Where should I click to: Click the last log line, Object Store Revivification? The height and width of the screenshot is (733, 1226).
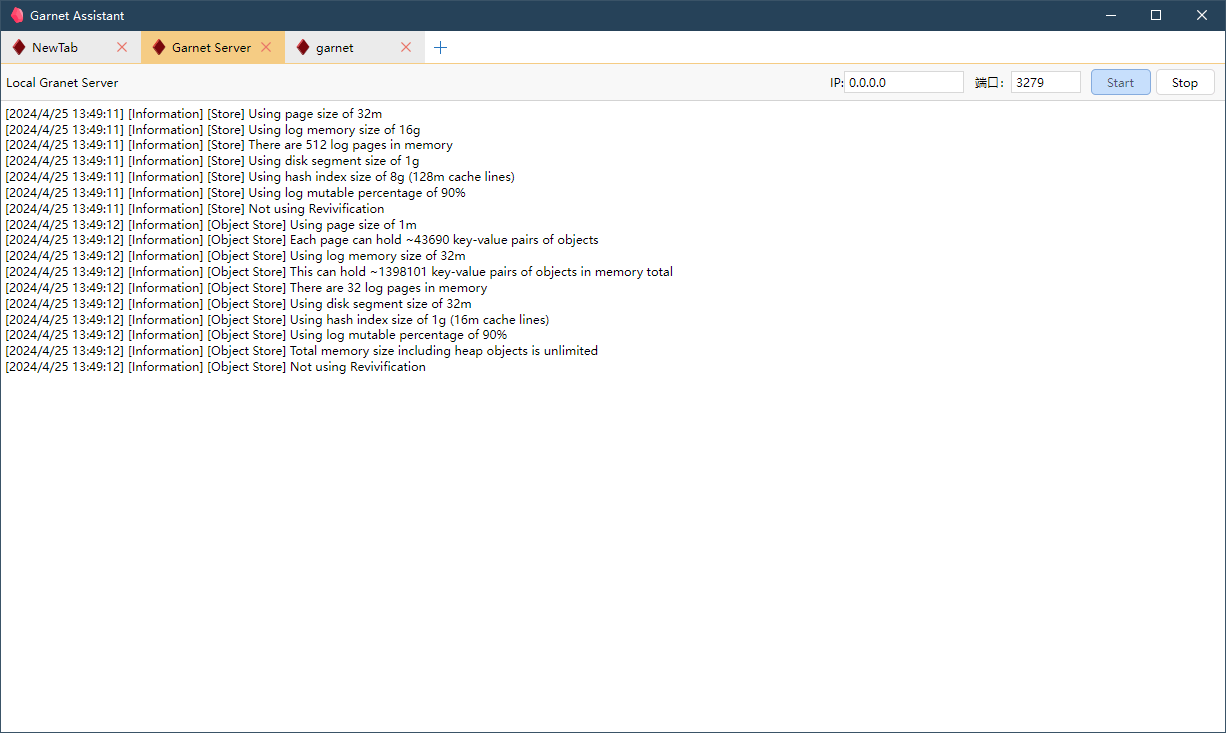coord(216,367)
